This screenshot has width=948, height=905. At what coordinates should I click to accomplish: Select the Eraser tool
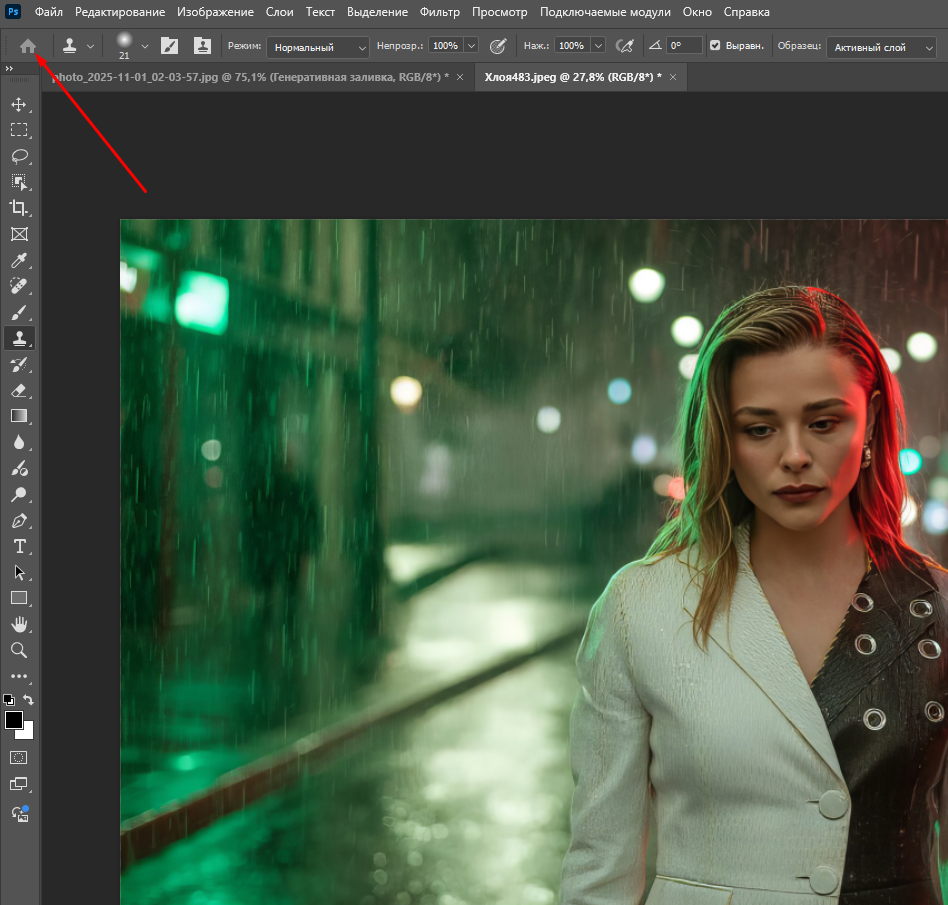click(x=19, y=390)
